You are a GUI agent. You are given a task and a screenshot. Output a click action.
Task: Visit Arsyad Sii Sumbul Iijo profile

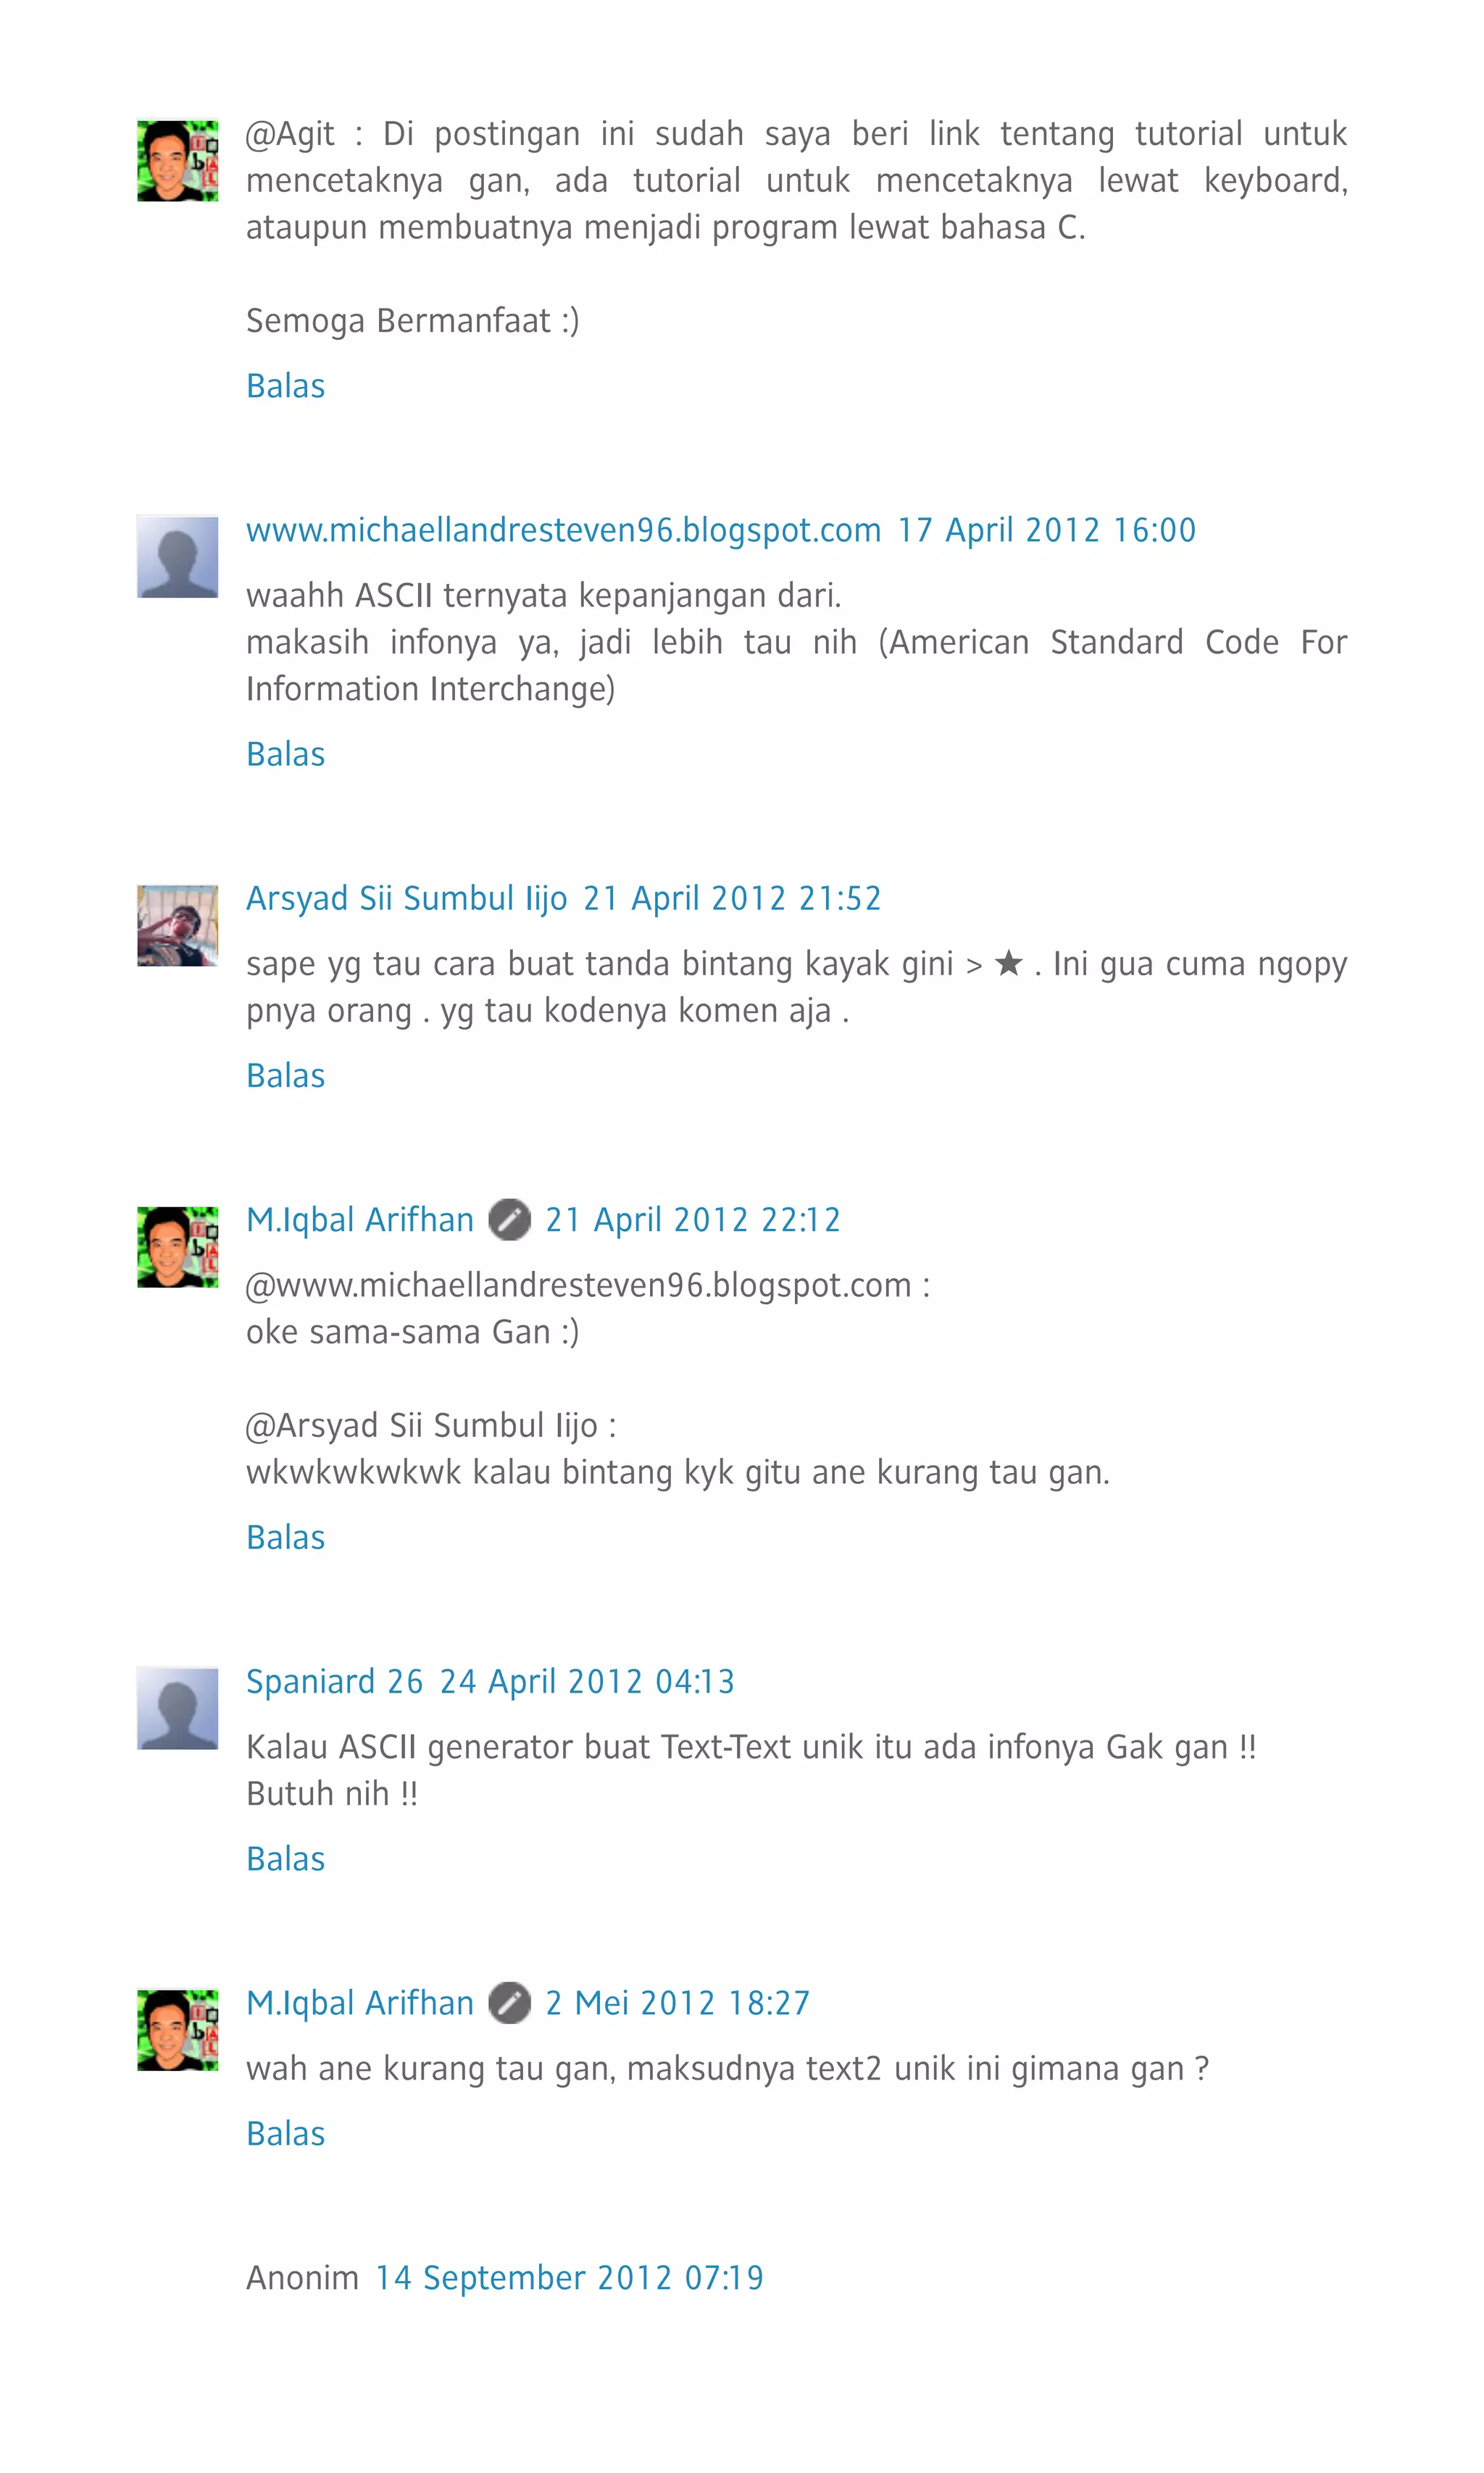point(407,898)
